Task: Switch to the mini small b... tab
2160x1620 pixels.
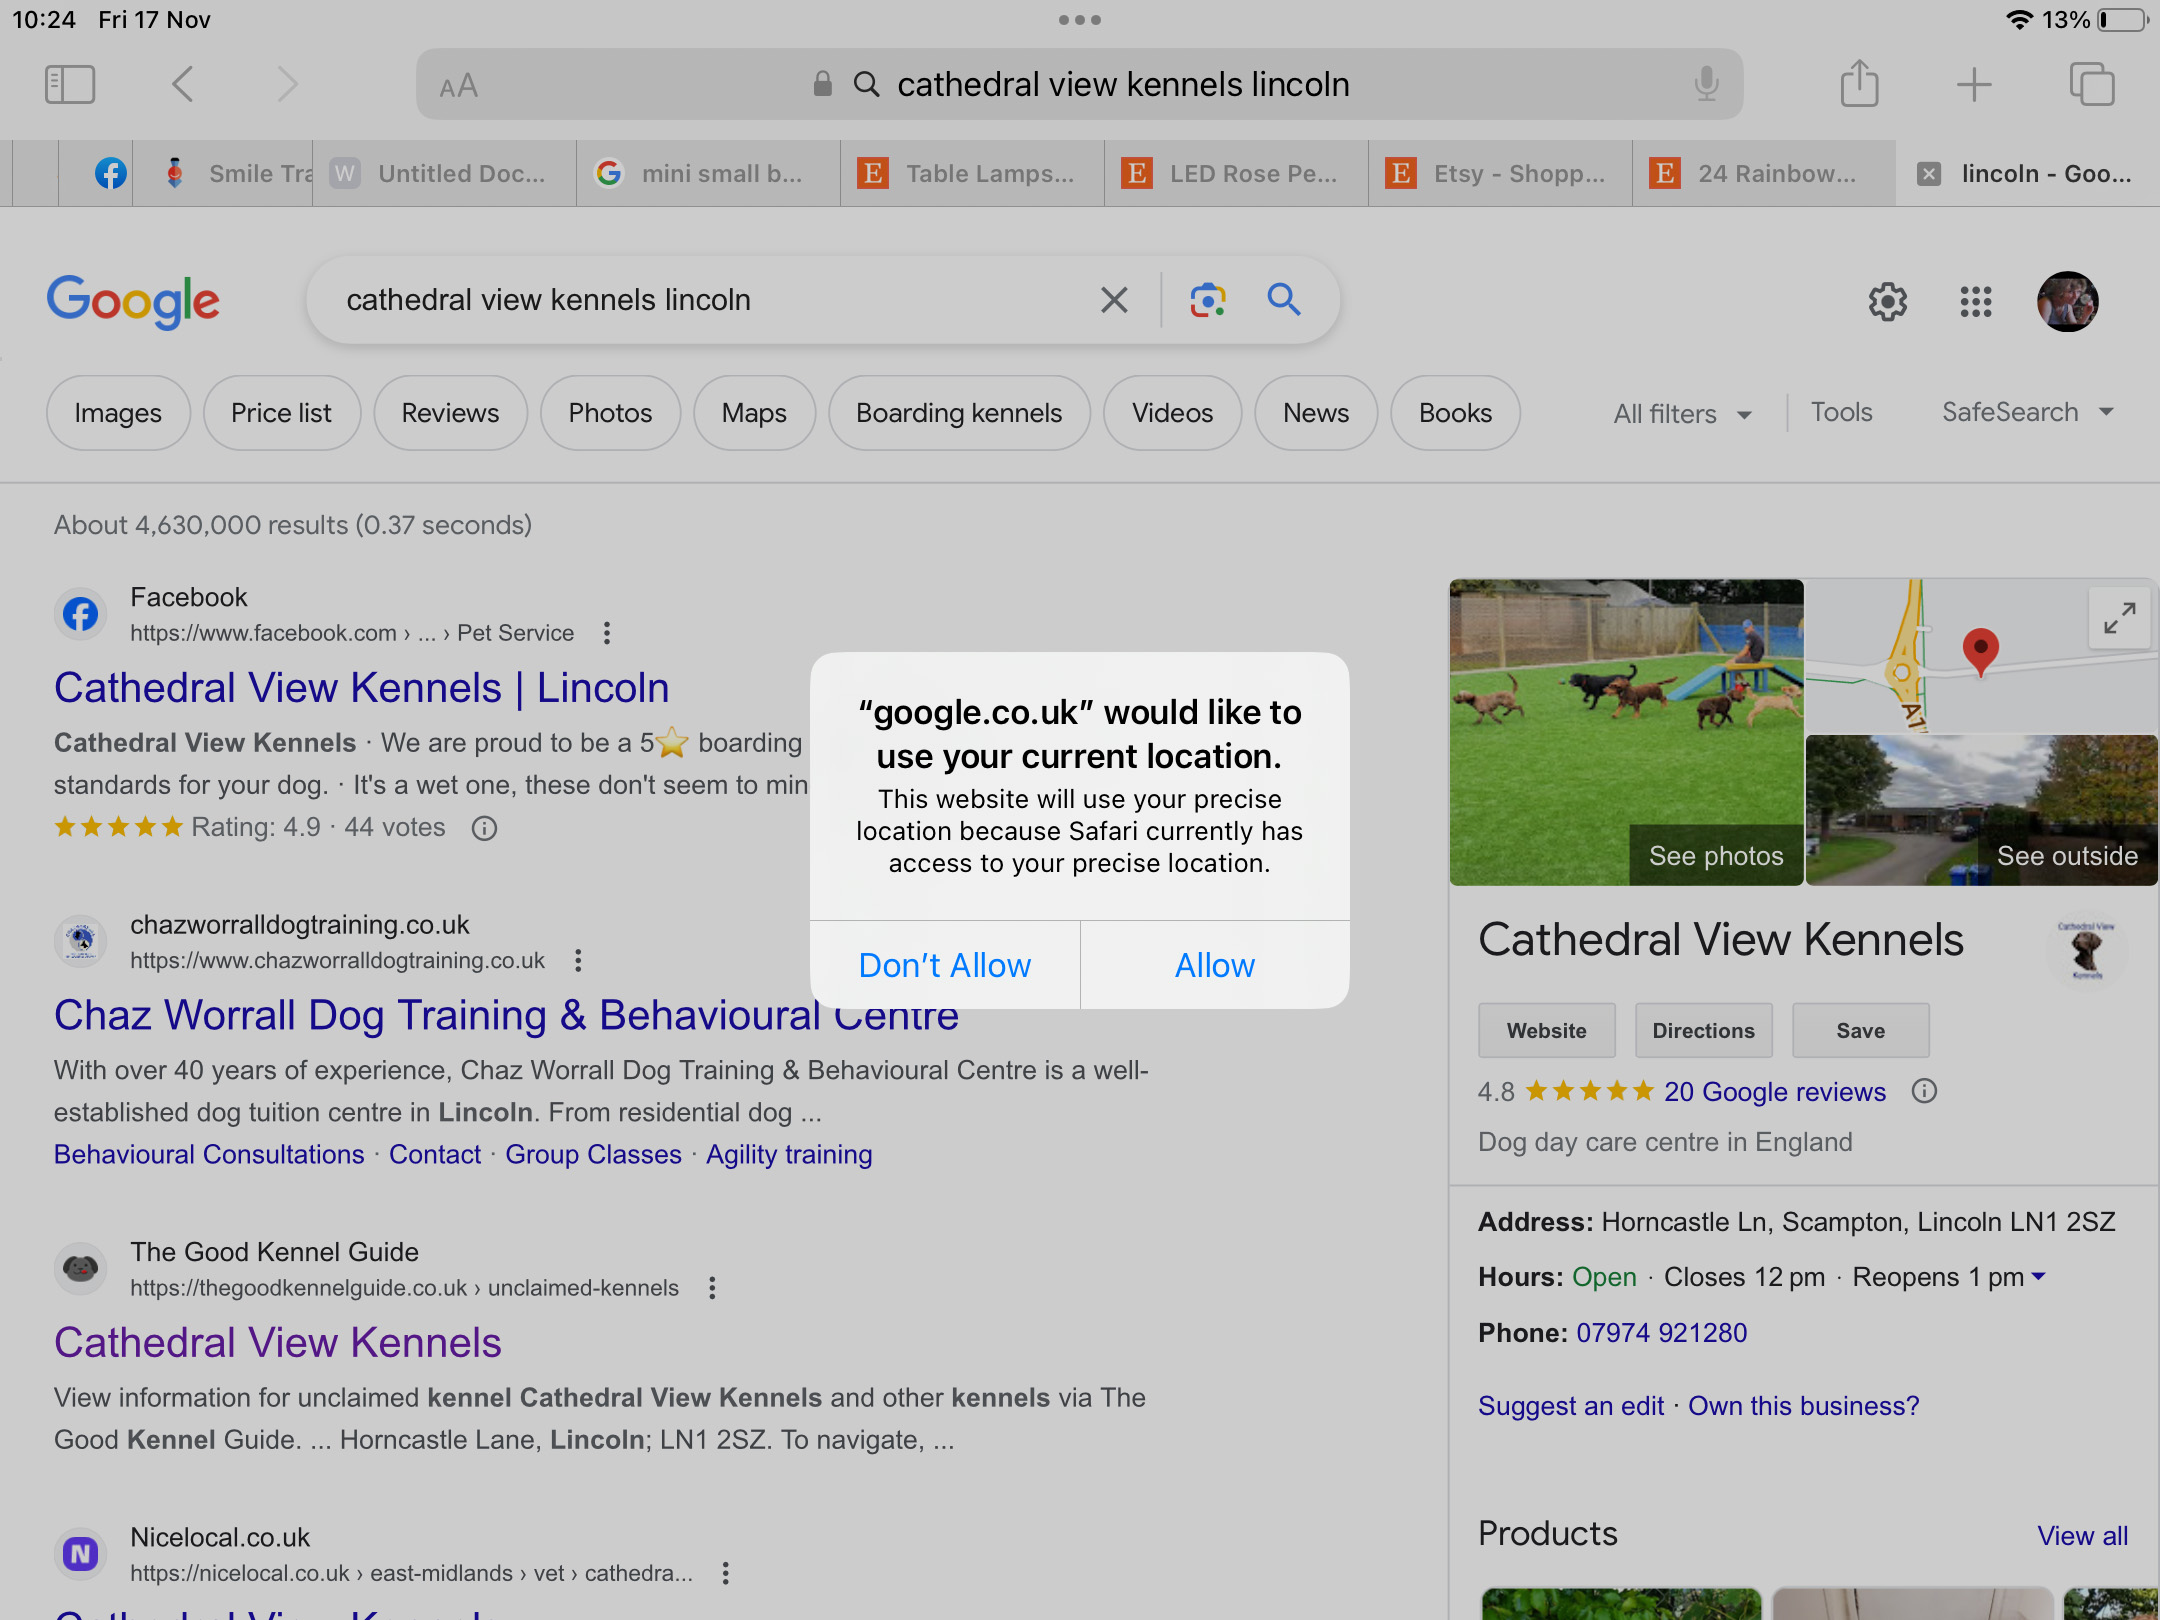Action: coord(709,174)
